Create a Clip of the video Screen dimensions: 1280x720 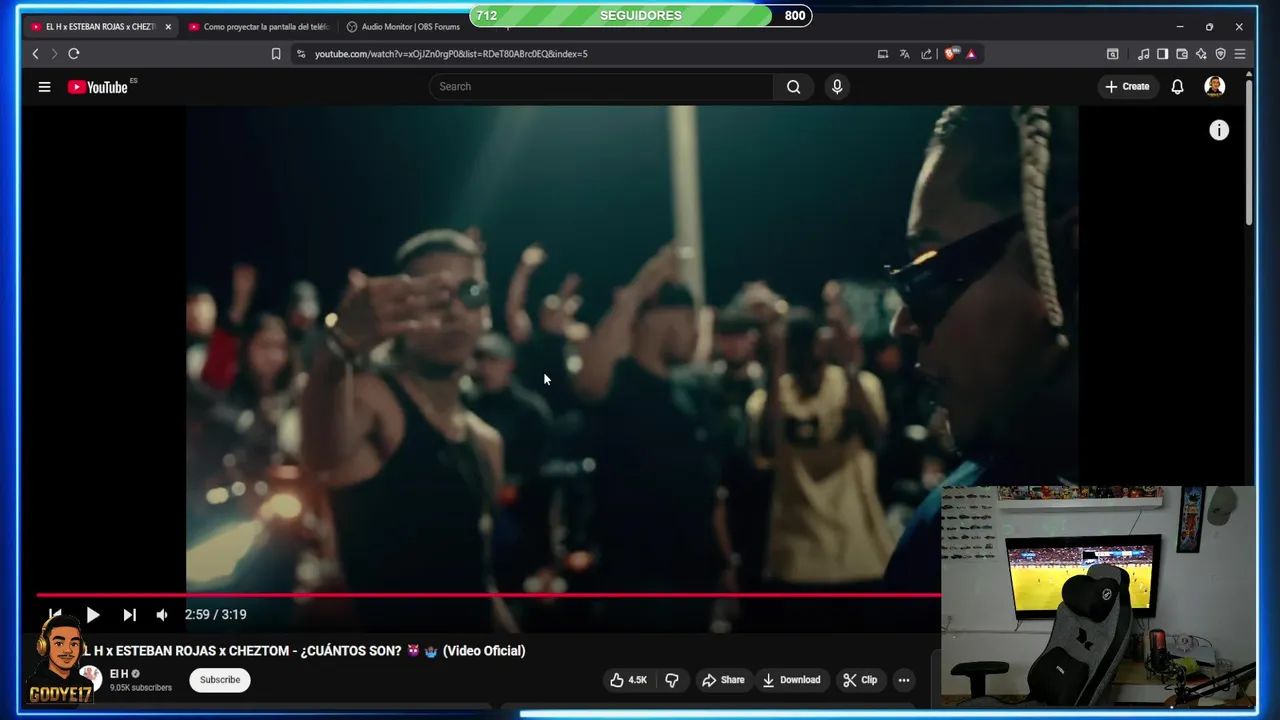pyautogui.click(x=860, y=680)
